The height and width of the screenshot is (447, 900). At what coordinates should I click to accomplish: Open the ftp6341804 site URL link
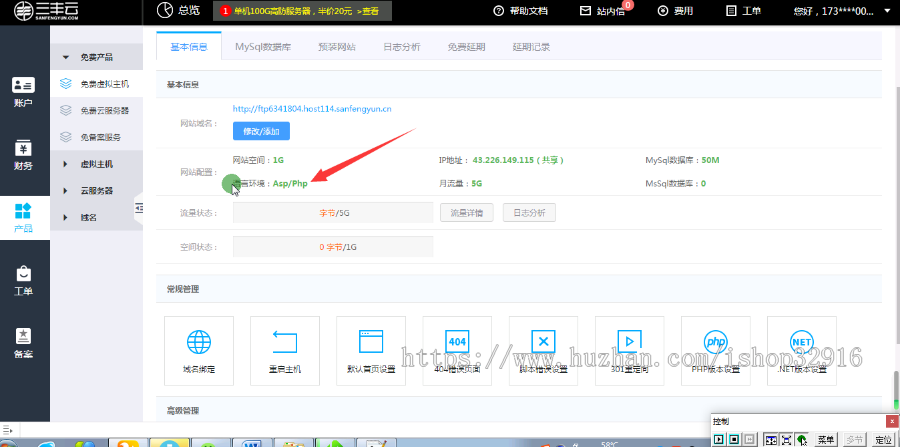click(x=312, y=108)
